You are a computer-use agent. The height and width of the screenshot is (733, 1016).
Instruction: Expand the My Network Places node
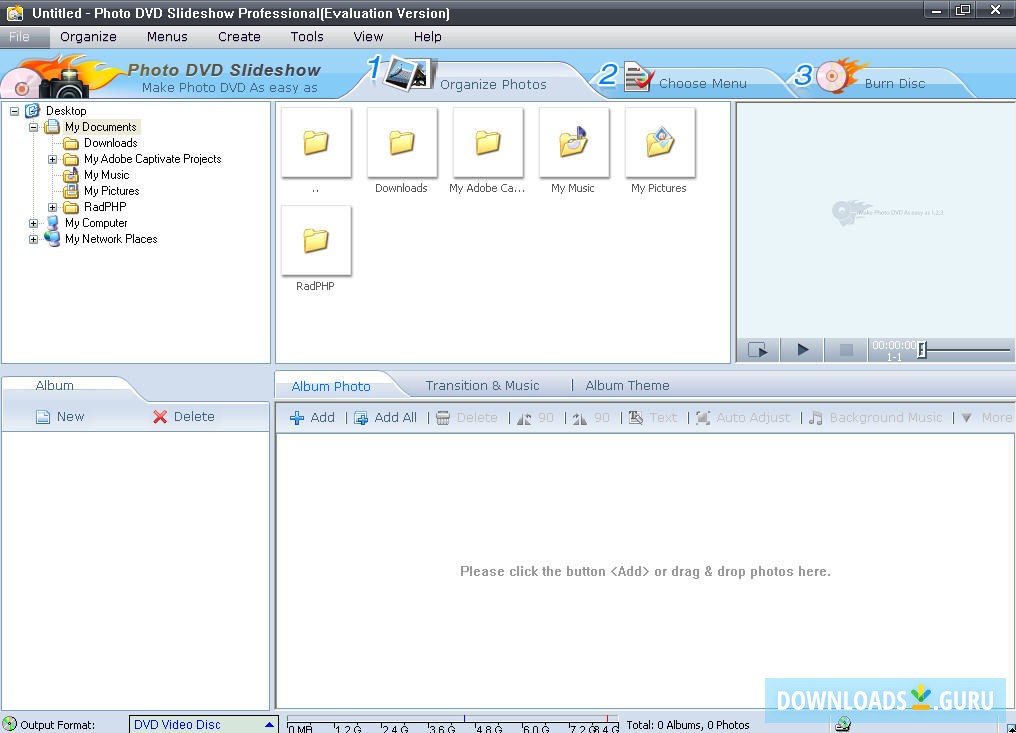point(33,239)
